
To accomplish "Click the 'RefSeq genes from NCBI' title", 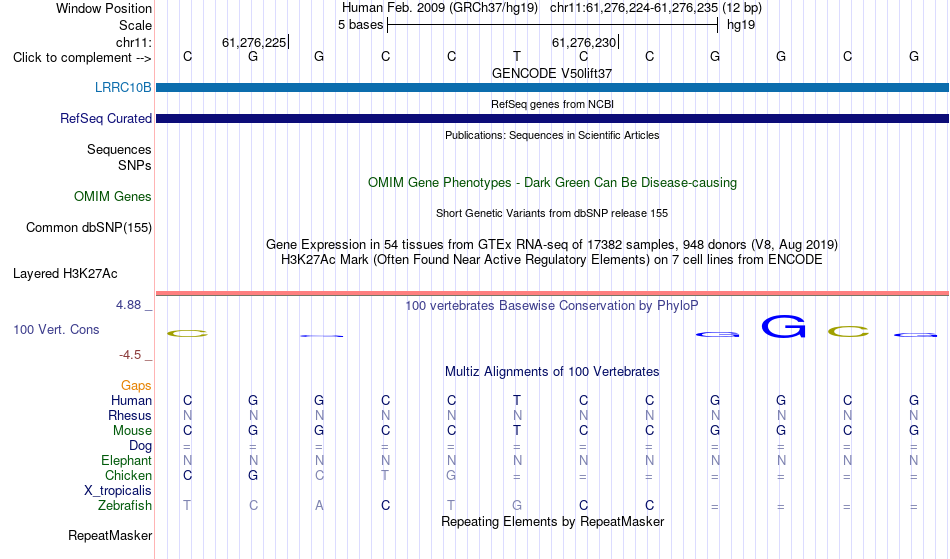I will pyautogui.click(x=552, y=104).
